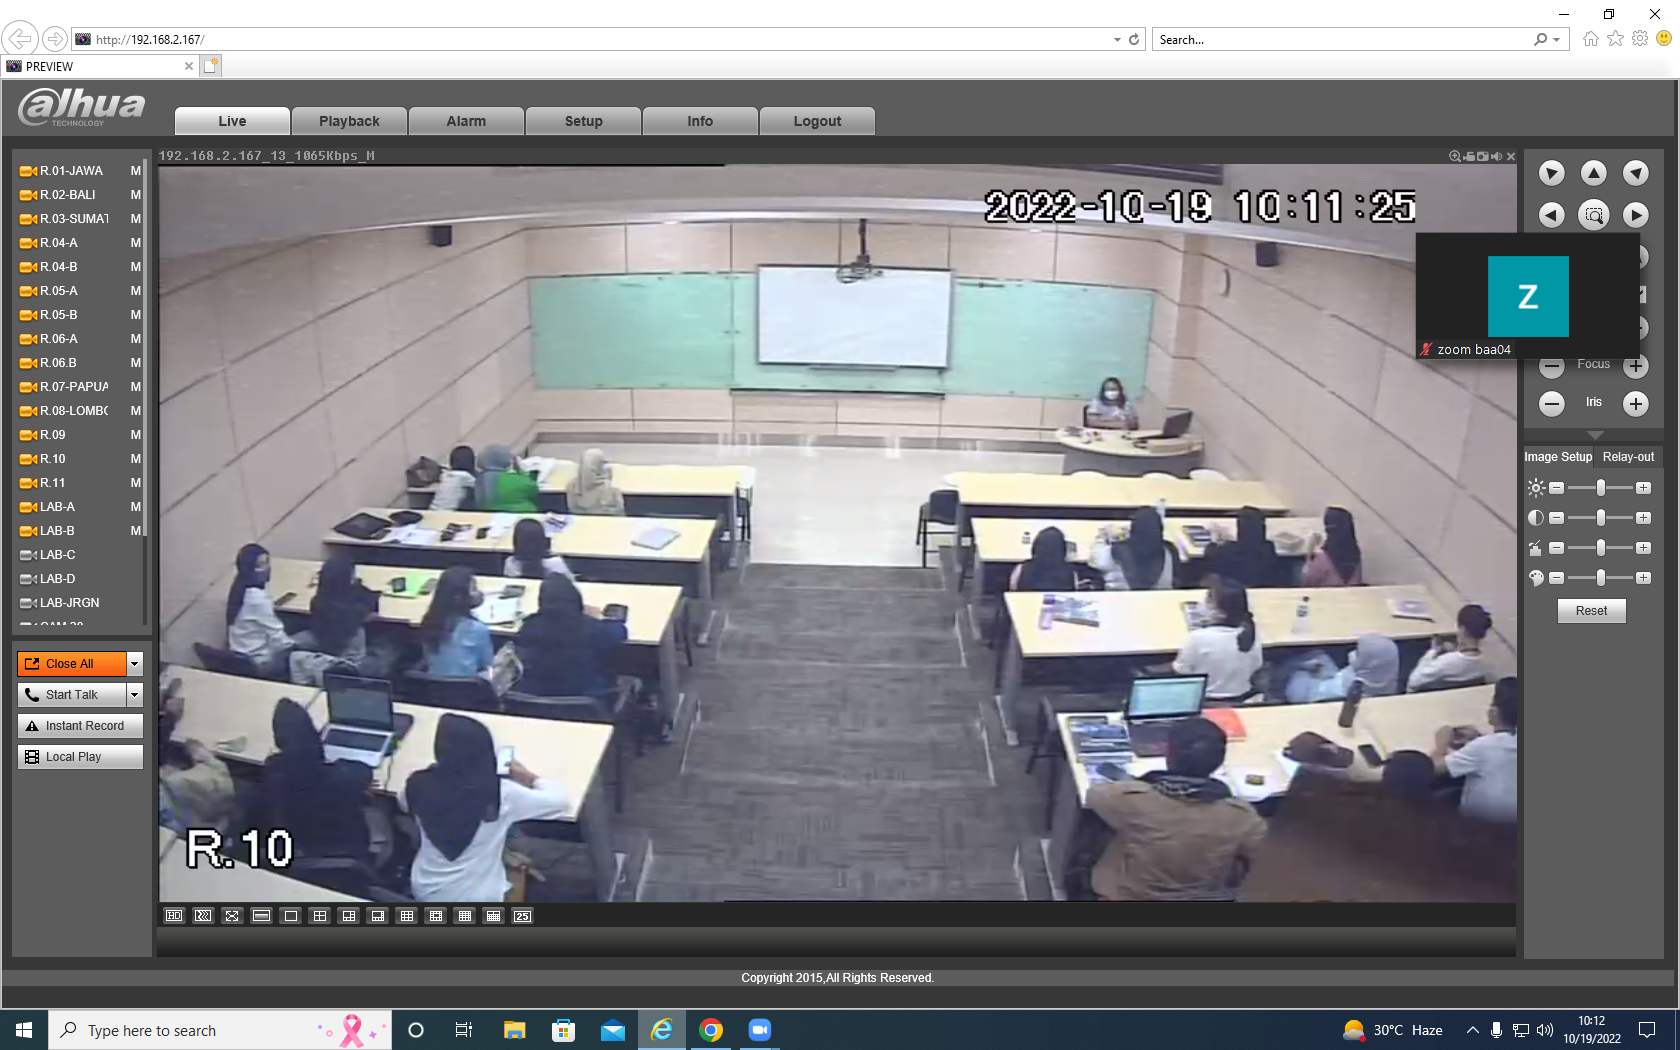This screenshot has width=1680, height=1050.
Task: Open the Playback tab
Action: coord(349,121)
